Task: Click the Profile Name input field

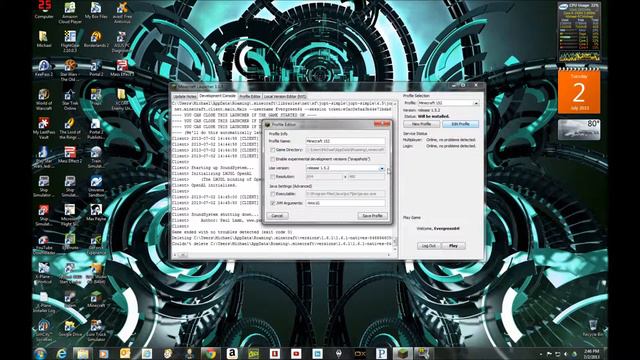Action: tap(345, 141)
